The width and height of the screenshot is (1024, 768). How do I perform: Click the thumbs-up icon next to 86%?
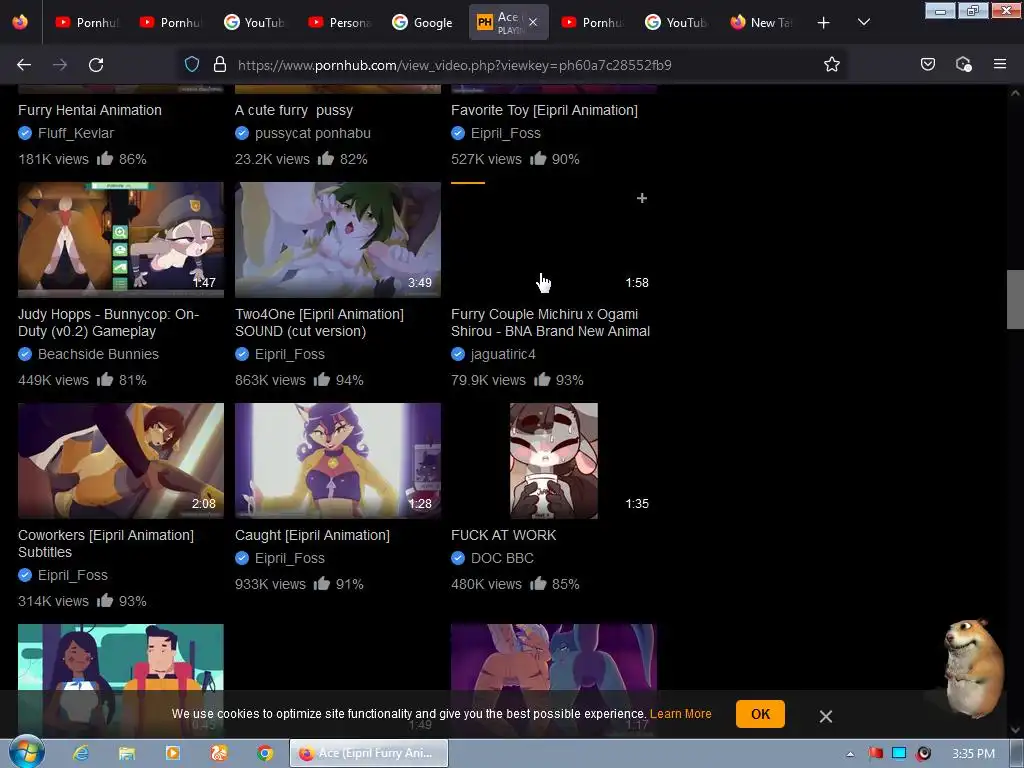[104, 158]
